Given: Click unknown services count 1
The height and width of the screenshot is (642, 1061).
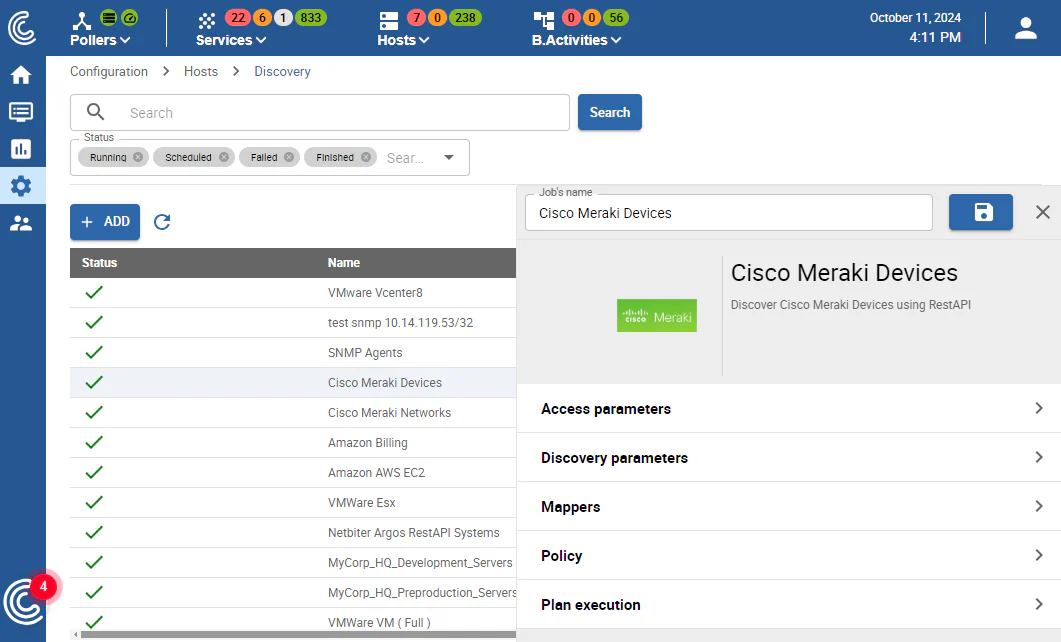Looking at the screenshot, I should click(x=284, y=18).
